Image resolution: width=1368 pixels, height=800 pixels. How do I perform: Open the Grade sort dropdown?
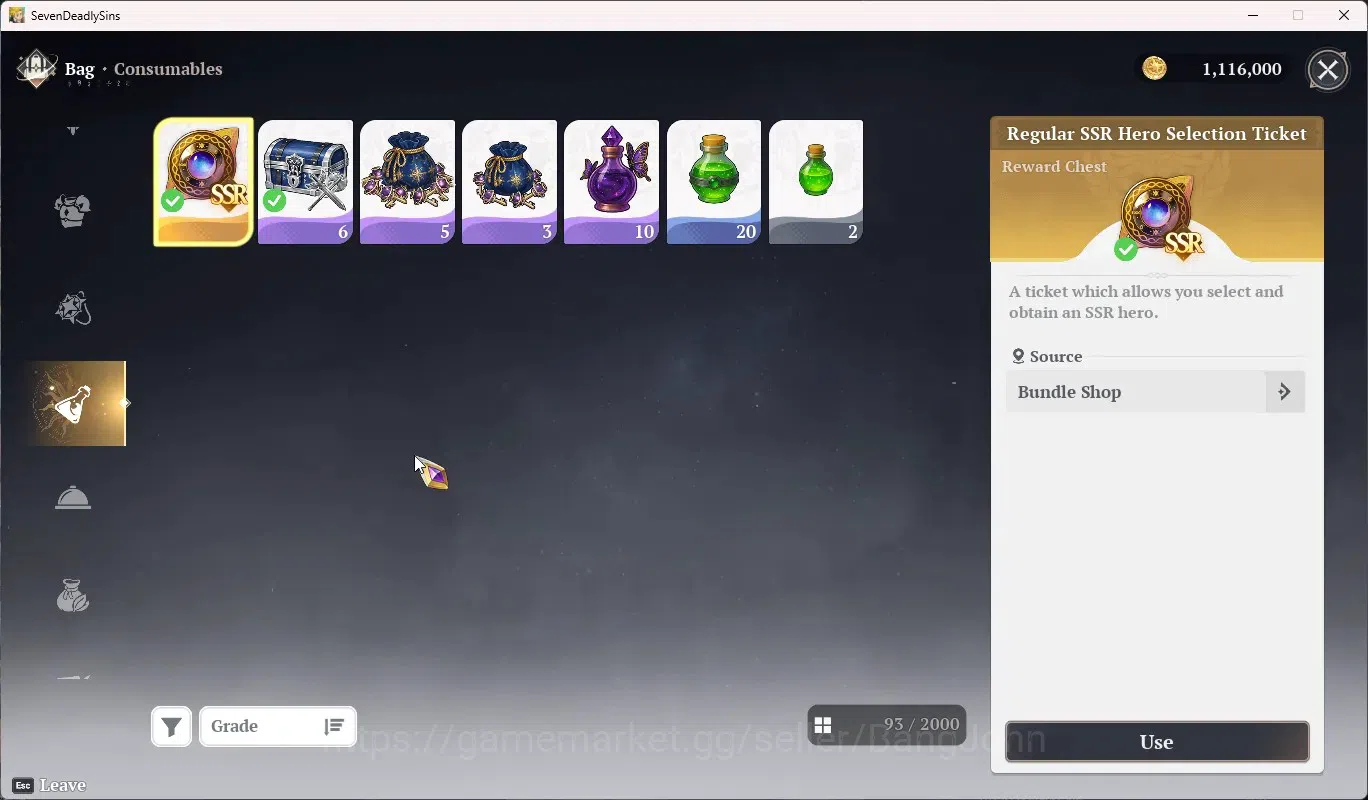coord(278,727)
